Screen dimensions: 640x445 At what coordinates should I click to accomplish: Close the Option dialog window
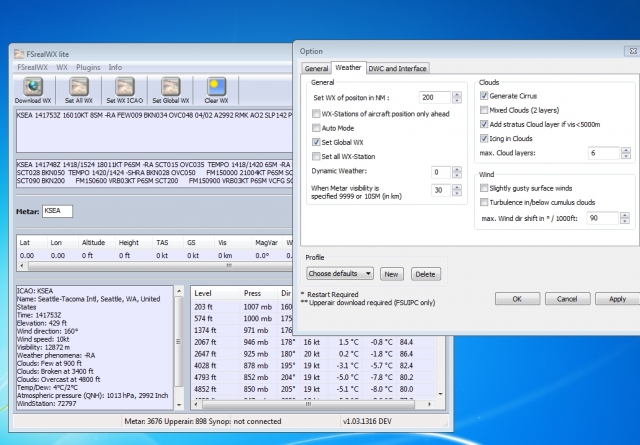(632, 51)
